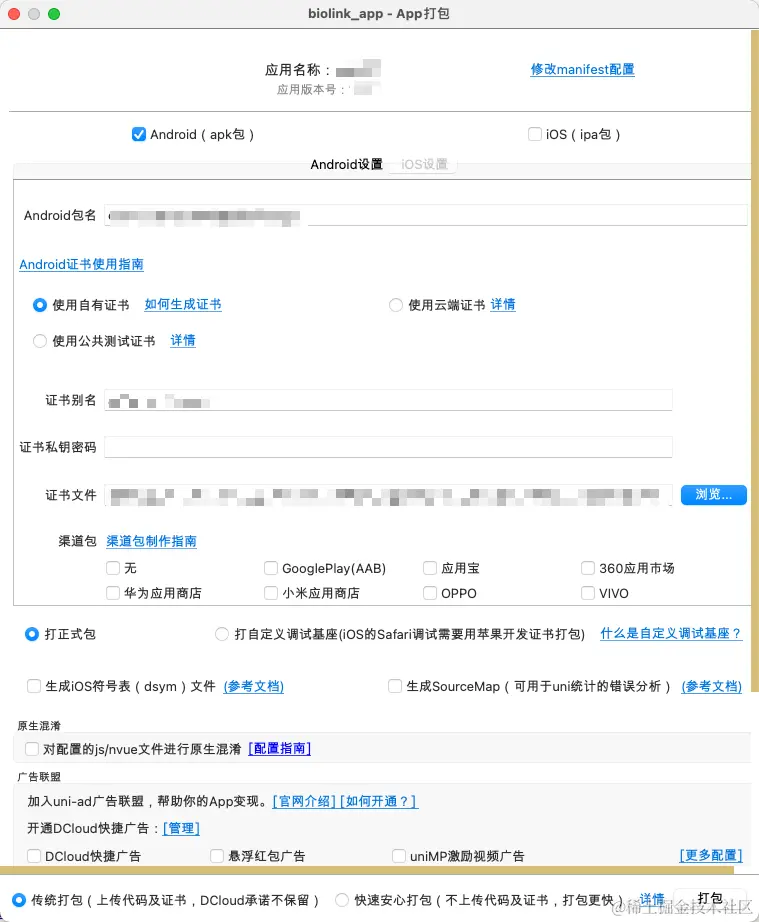Enable the 生成SourceMap checkbox

coord(395,686)
